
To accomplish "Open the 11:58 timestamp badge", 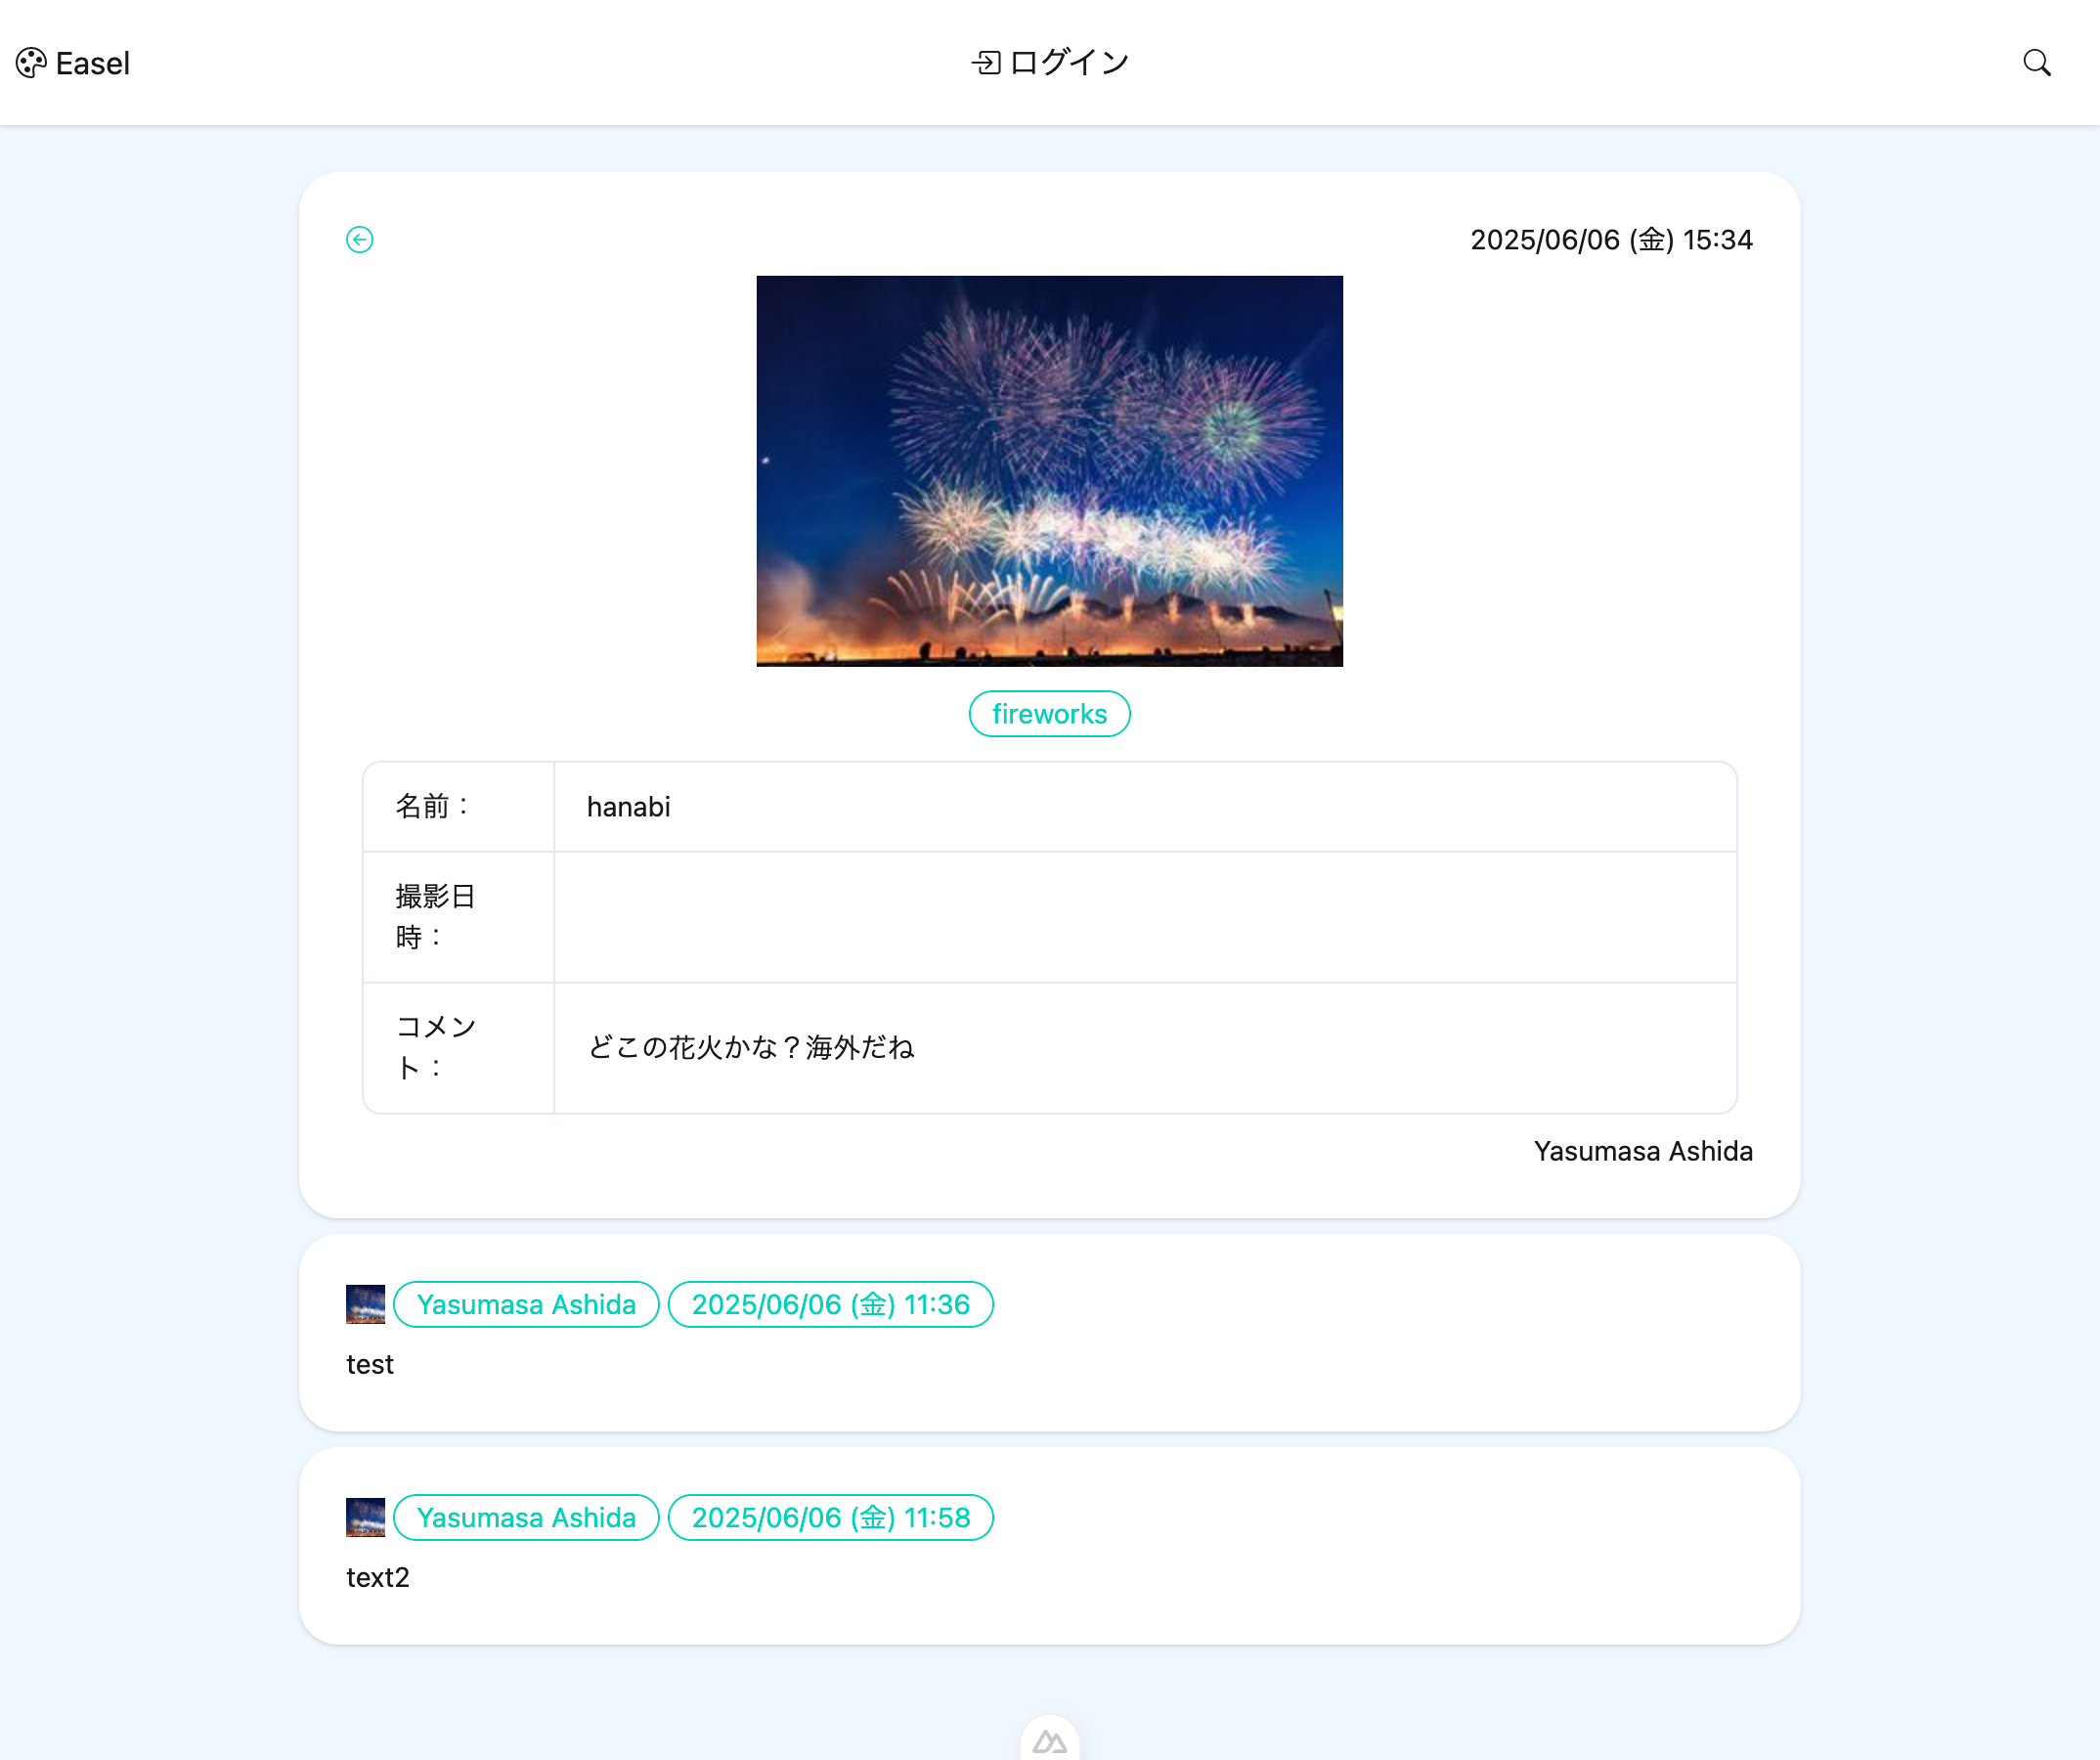I will (831, 1517).
